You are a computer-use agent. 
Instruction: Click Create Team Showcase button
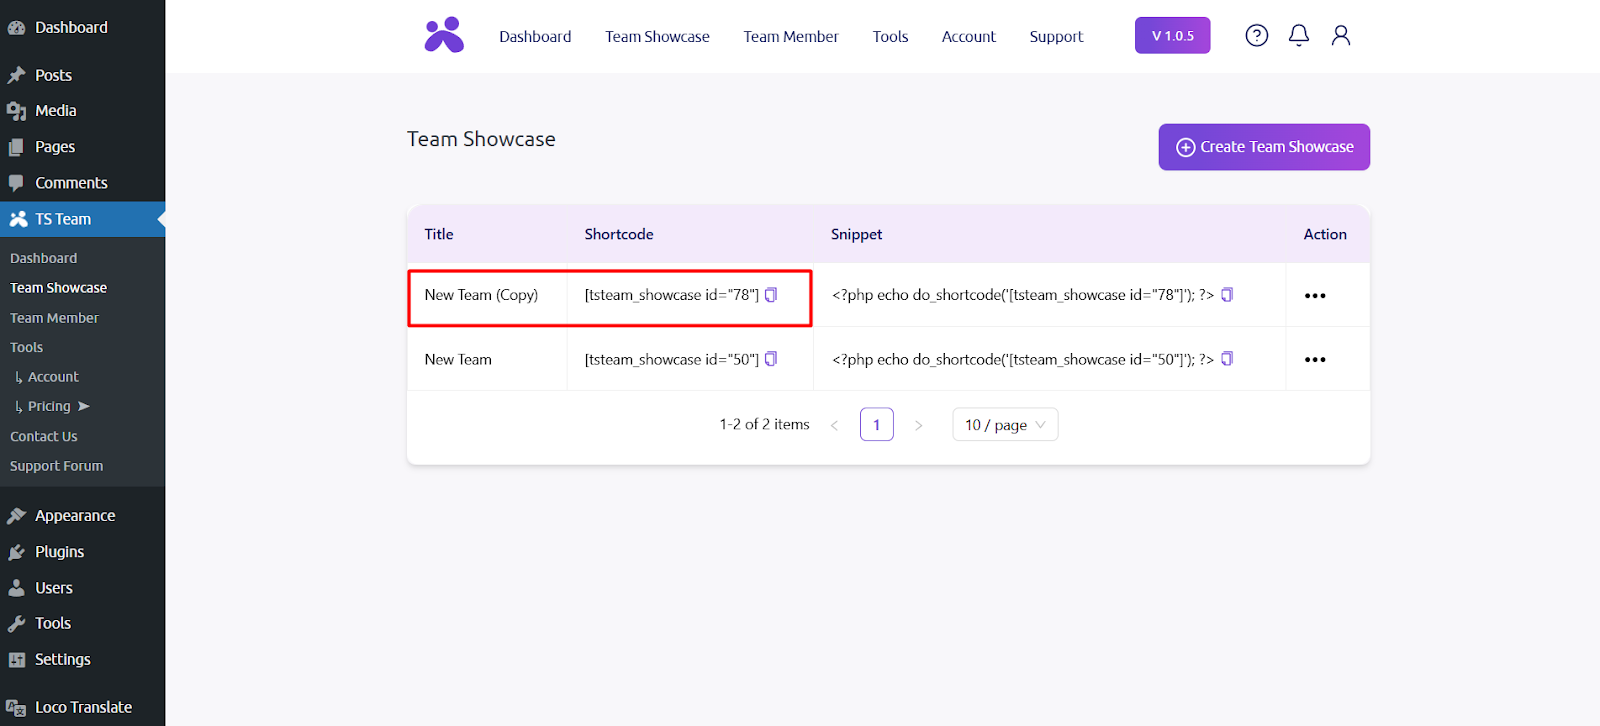1264,147
